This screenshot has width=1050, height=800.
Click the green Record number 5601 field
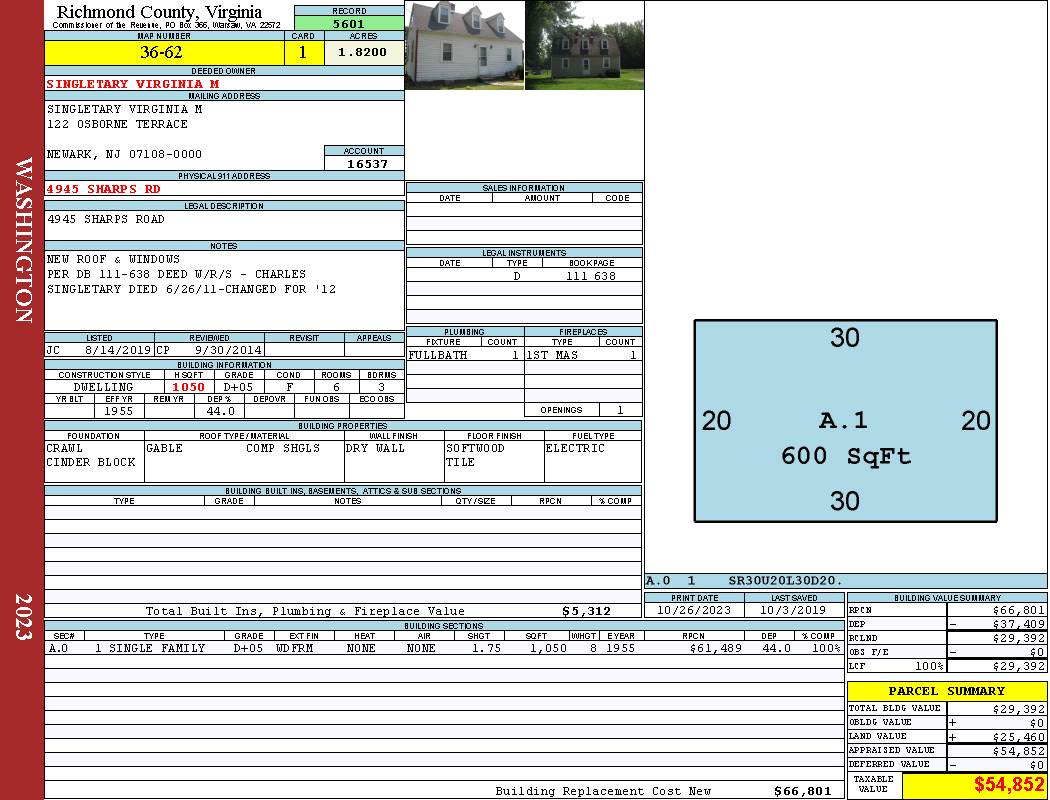pos(349,23)
